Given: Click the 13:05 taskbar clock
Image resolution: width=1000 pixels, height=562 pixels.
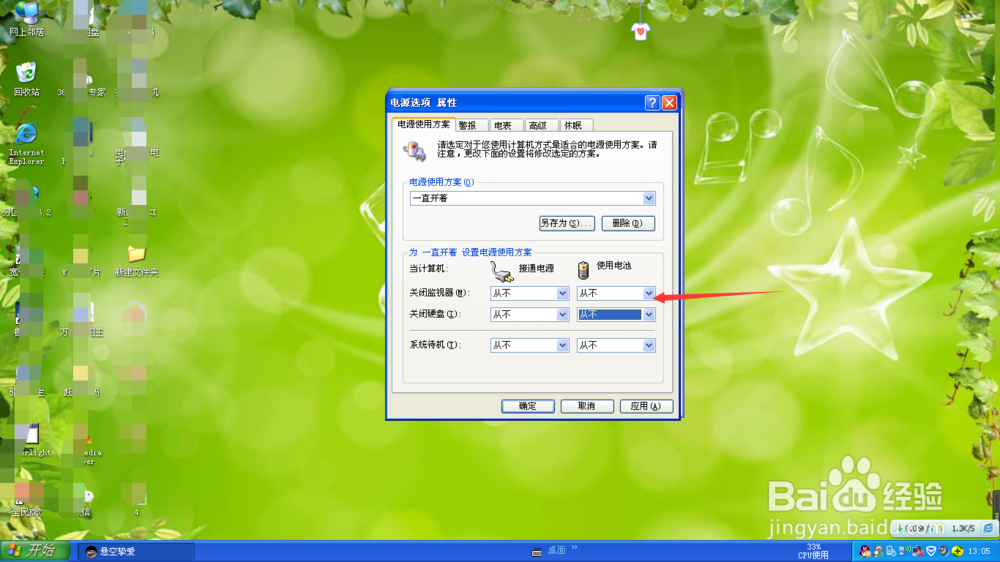Looking at the screenshot, I should pos(979,551).
